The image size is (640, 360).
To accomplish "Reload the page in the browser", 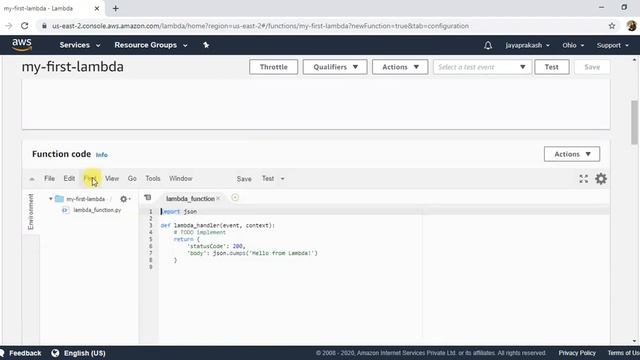I will pos(24,26).
